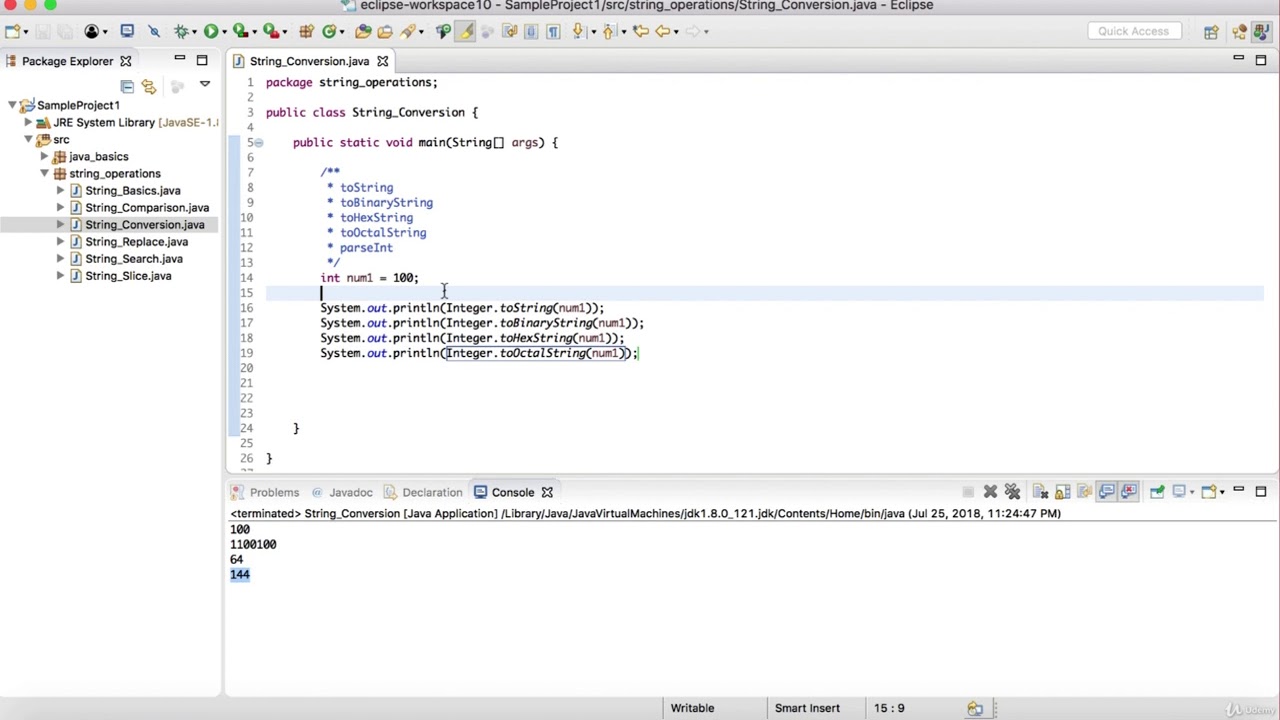Click the Quick Access search field
The image size is (1280, 720).
1133,31
